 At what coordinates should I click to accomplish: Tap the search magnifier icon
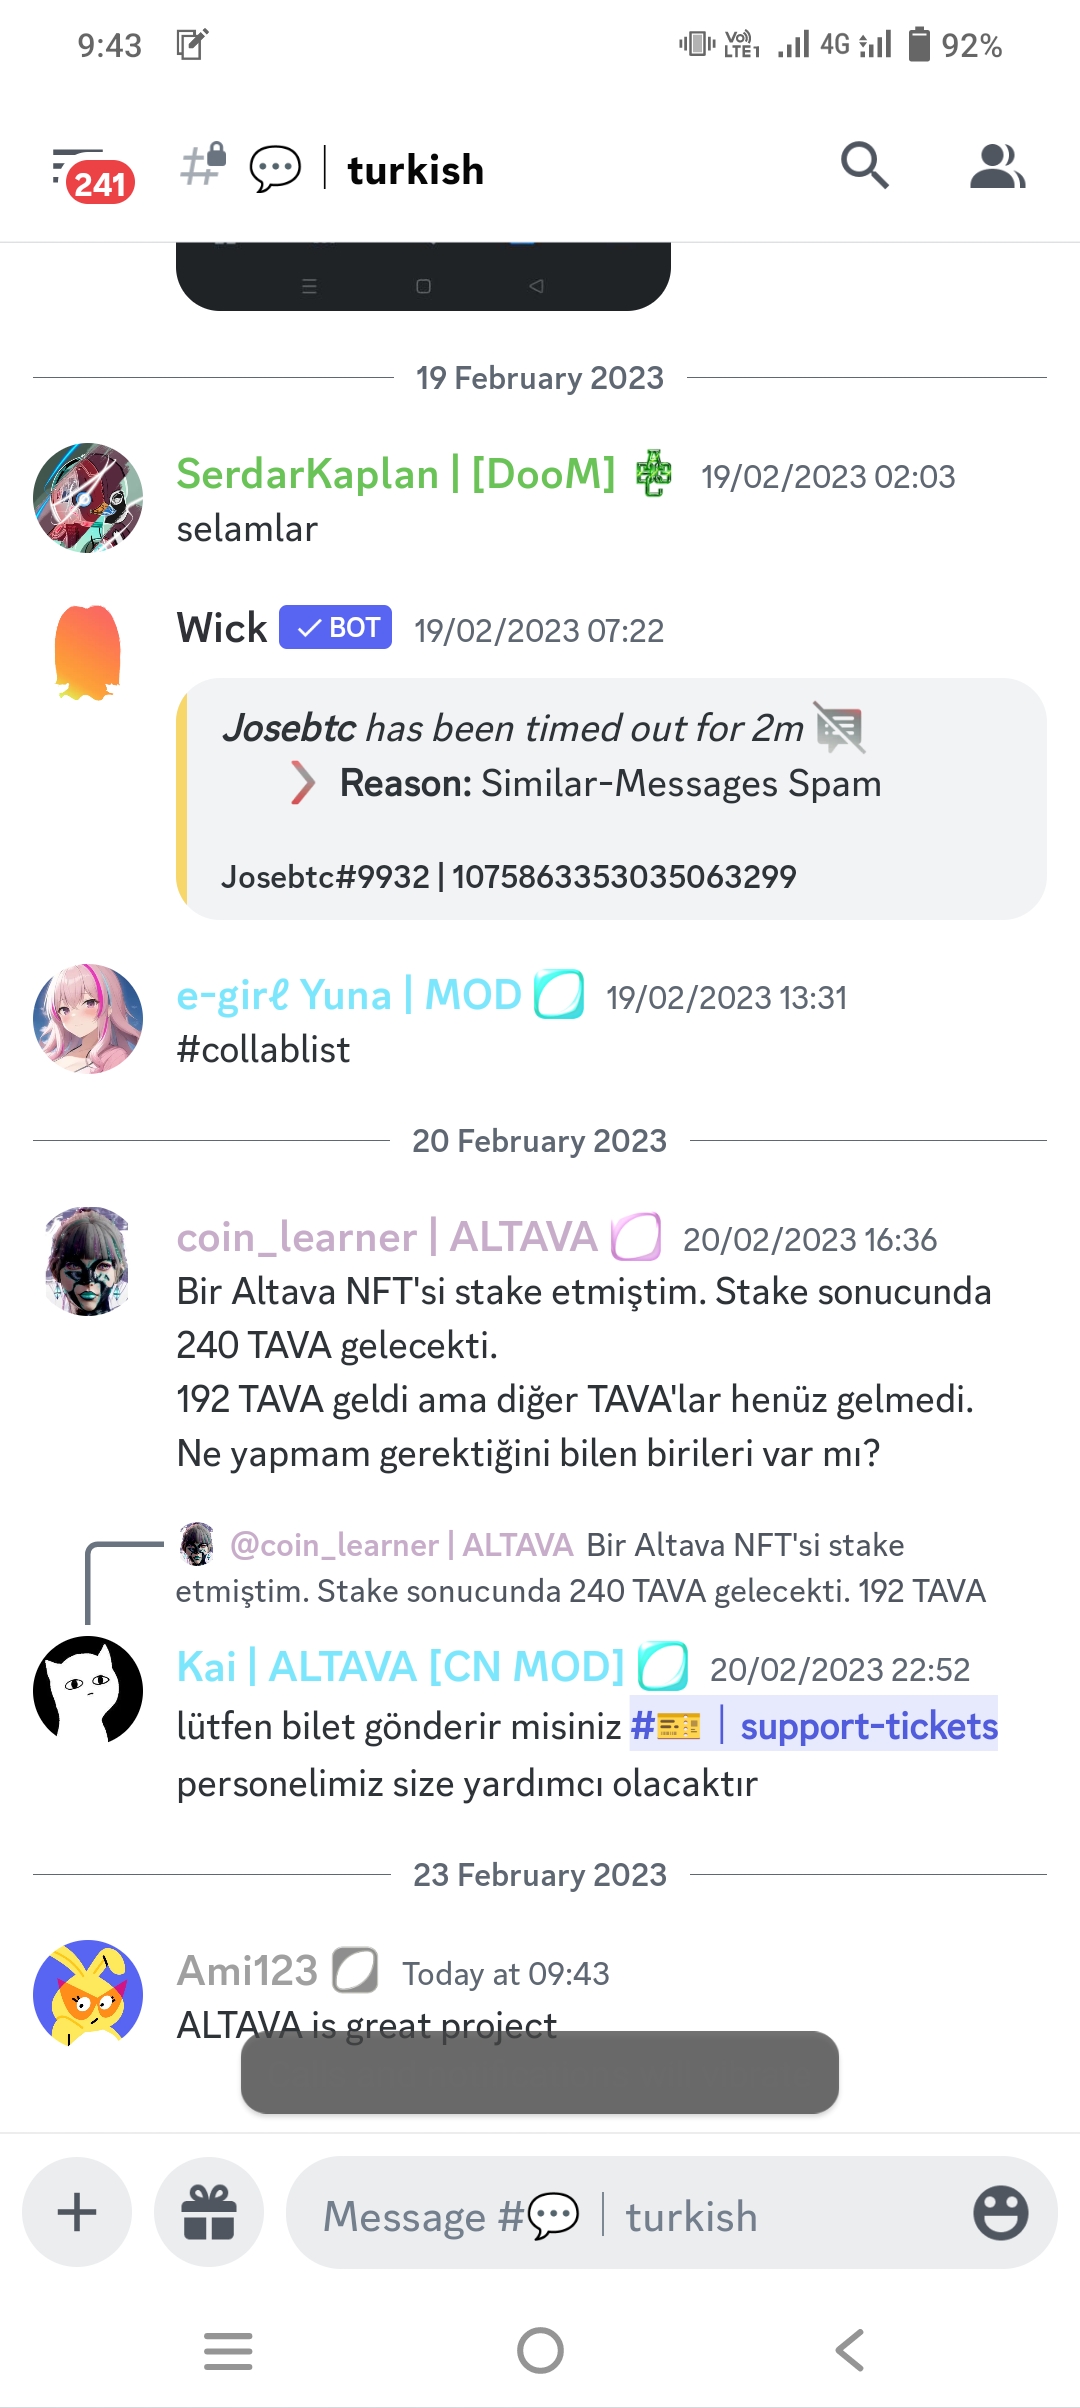click(x=864, y=166)
